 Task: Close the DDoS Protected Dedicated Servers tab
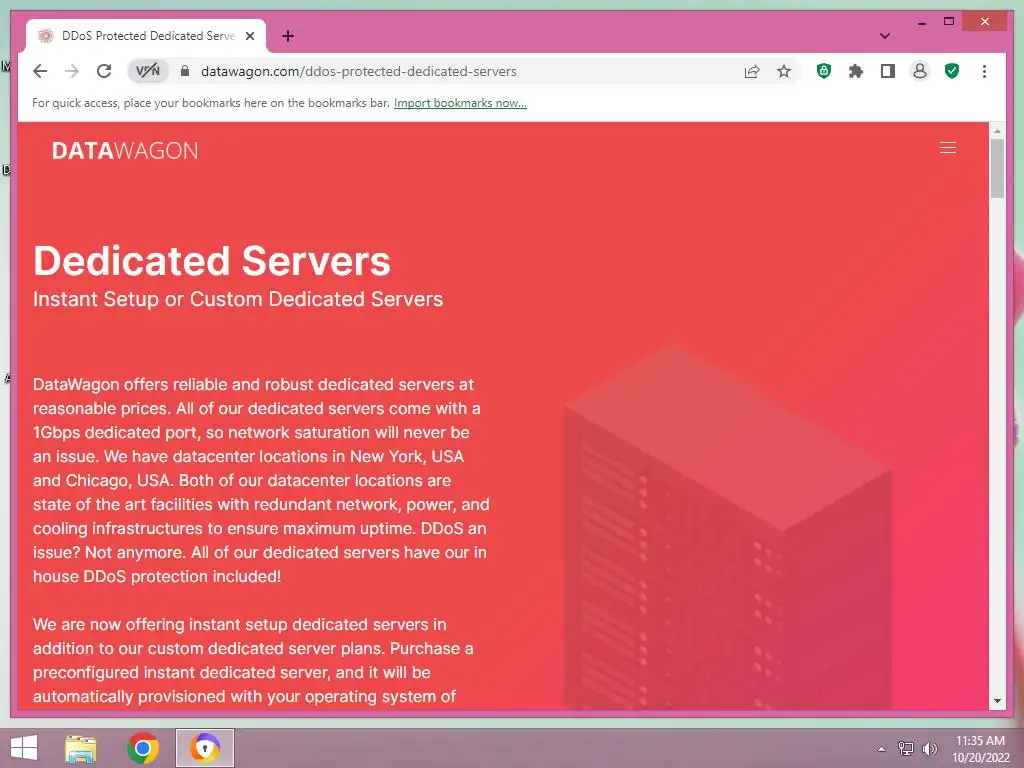pos(249,36)
